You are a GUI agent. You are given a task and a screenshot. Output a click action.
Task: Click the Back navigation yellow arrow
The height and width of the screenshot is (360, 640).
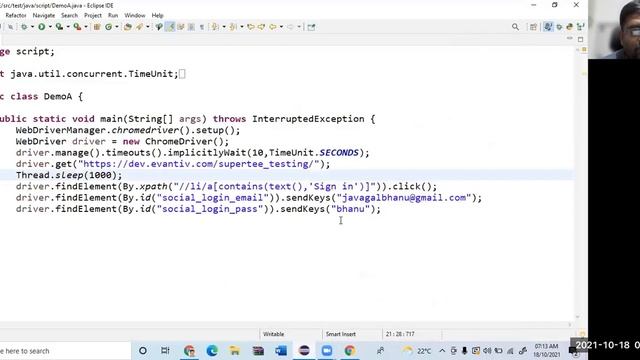[273, 27]
